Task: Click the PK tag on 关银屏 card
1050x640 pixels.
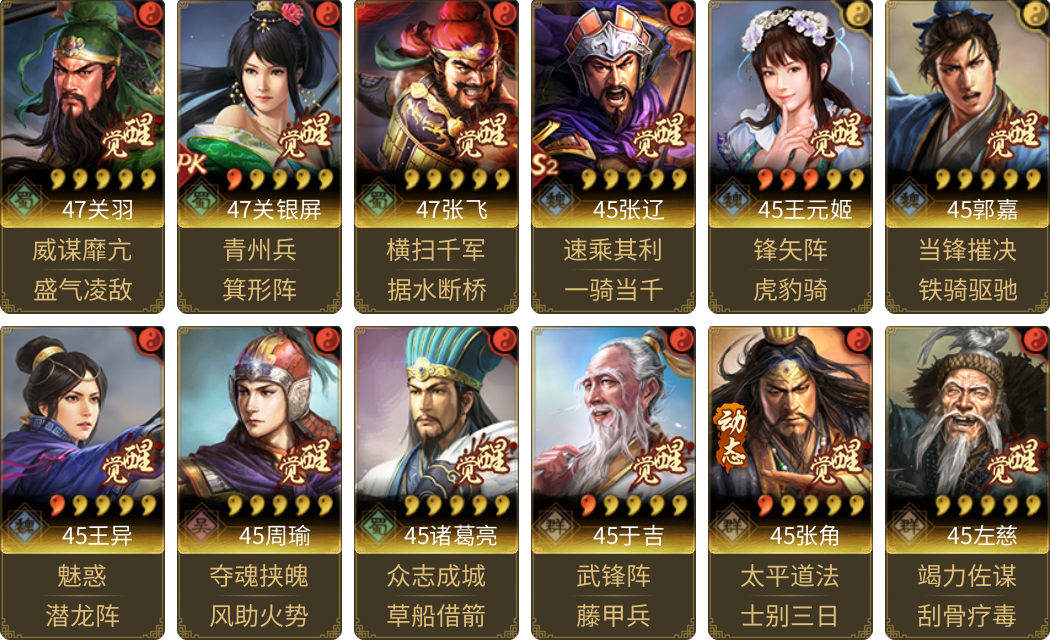Action: 192,163
